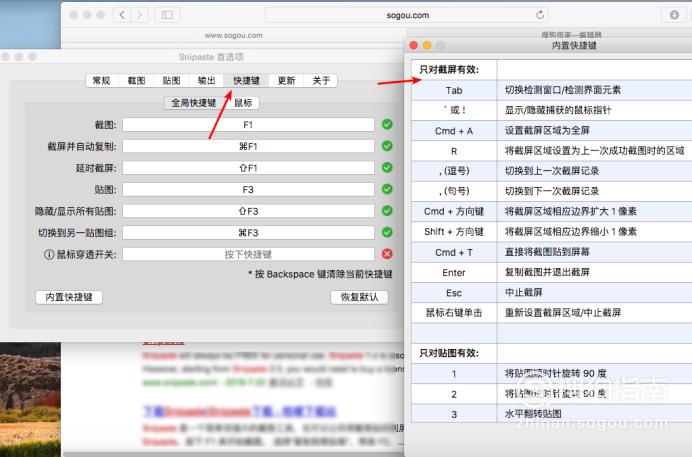Go forward in Safari toolbar
The height and width of the screenshot is (457, 692).
click(139, 15)
